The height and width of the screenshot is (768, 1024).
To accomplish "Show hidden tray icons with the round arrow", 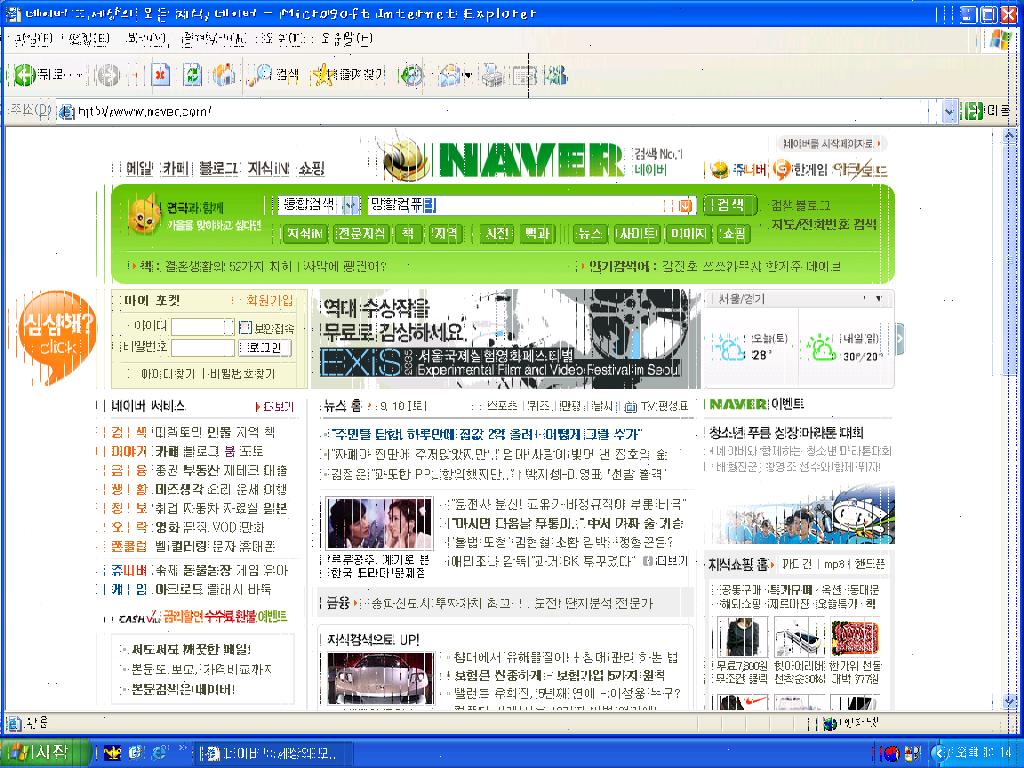I will click(x=940, y=753).
